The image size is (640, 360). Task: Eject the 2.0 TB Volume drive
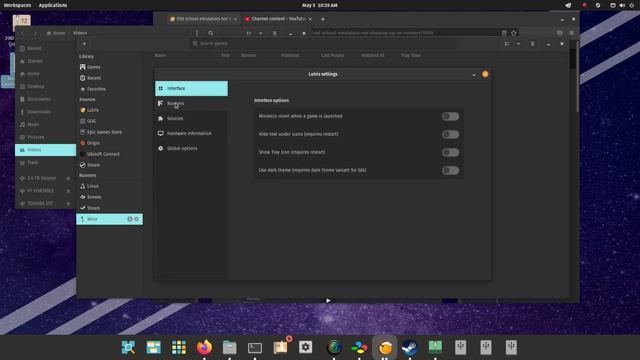tap(68, 178)
